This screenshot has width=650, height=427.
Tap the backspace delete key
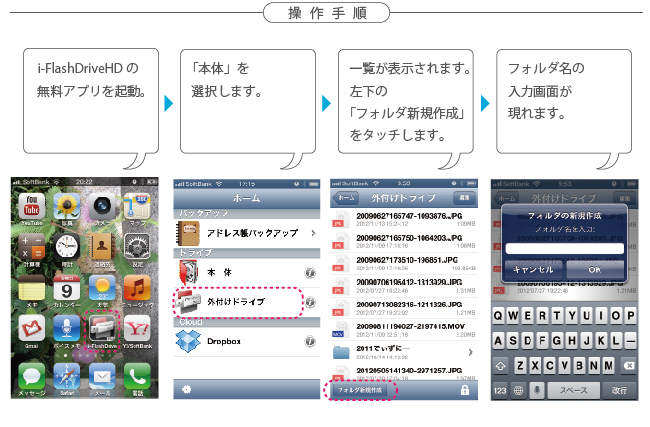(x=629, y=366)
